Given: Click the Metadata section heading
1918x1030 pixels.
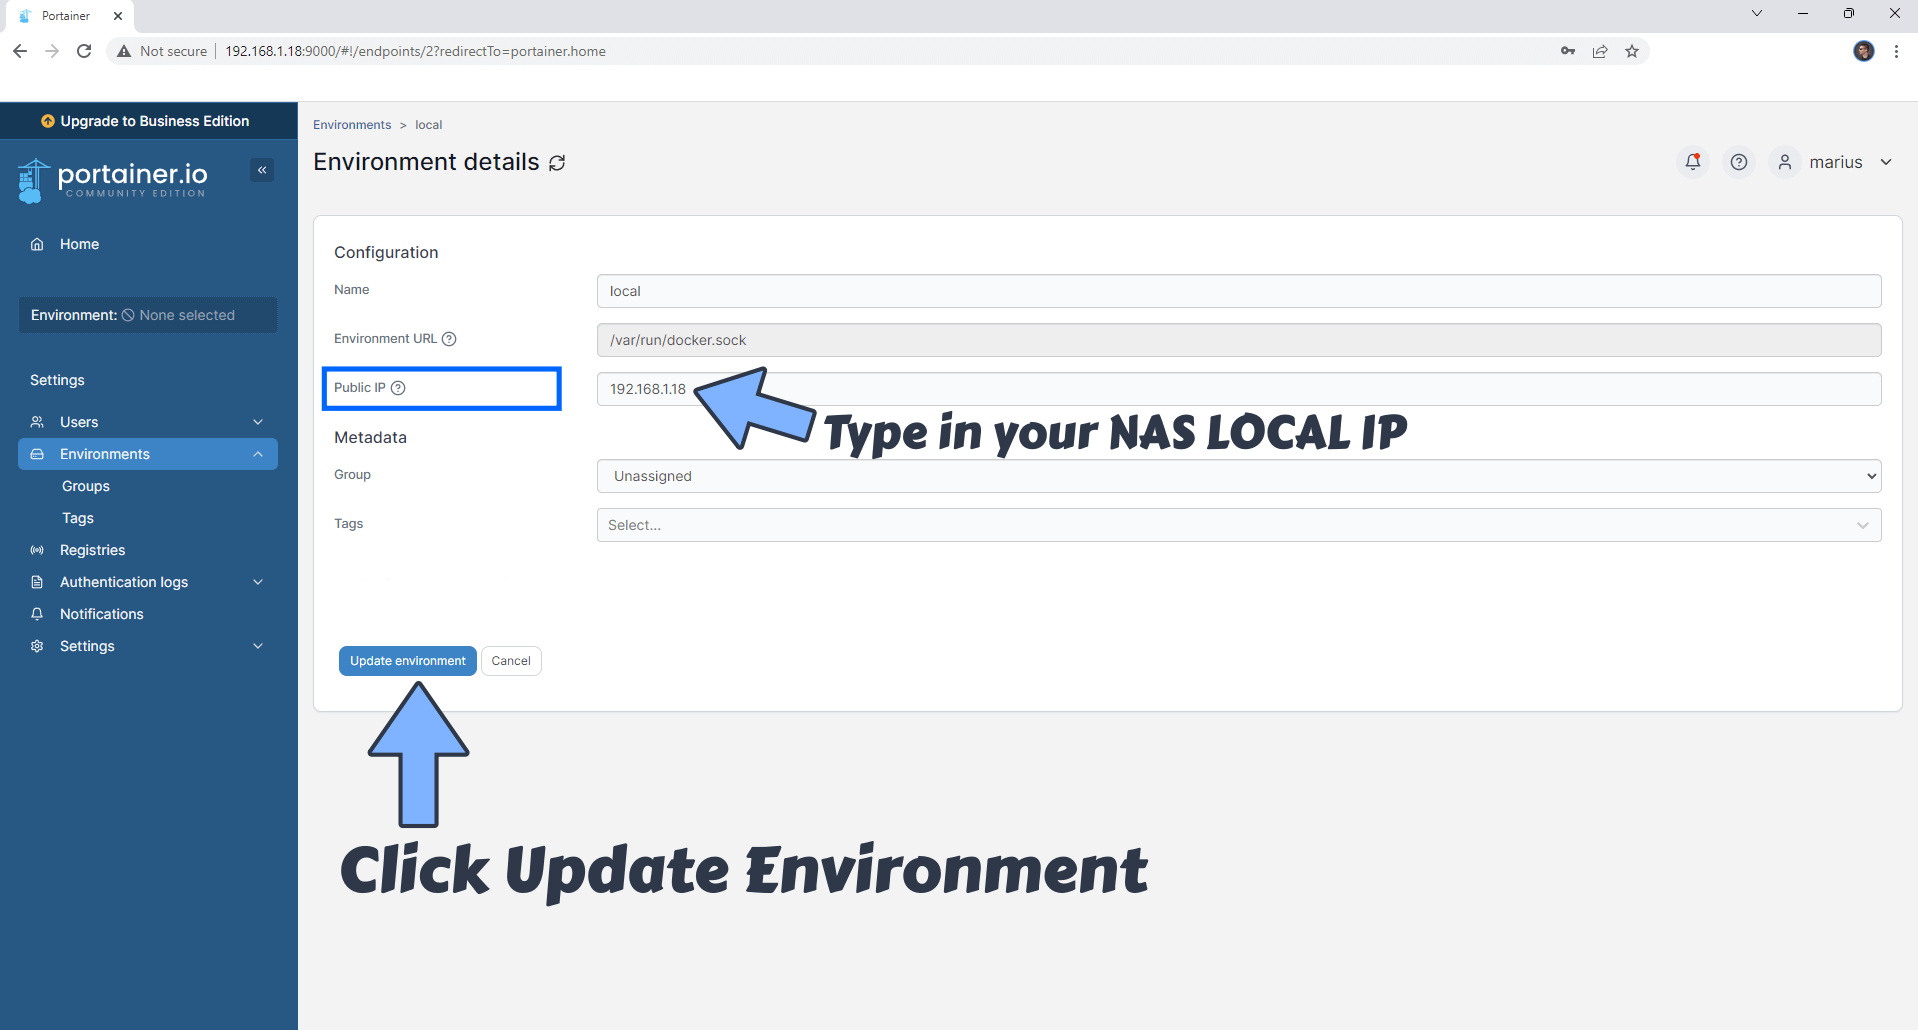Looking at the screenshot, I should 370,437.
